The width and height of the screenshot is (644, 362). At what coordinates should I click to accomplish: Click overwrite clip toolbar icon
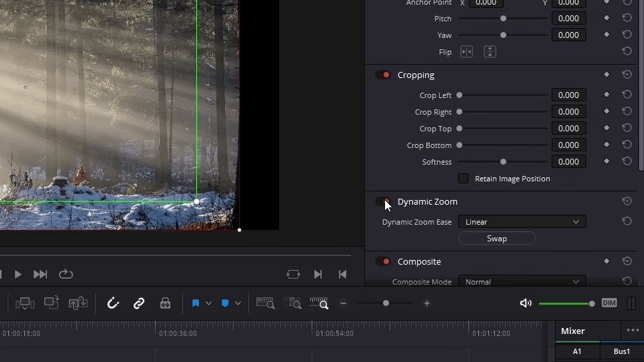(x=51, y=303)
